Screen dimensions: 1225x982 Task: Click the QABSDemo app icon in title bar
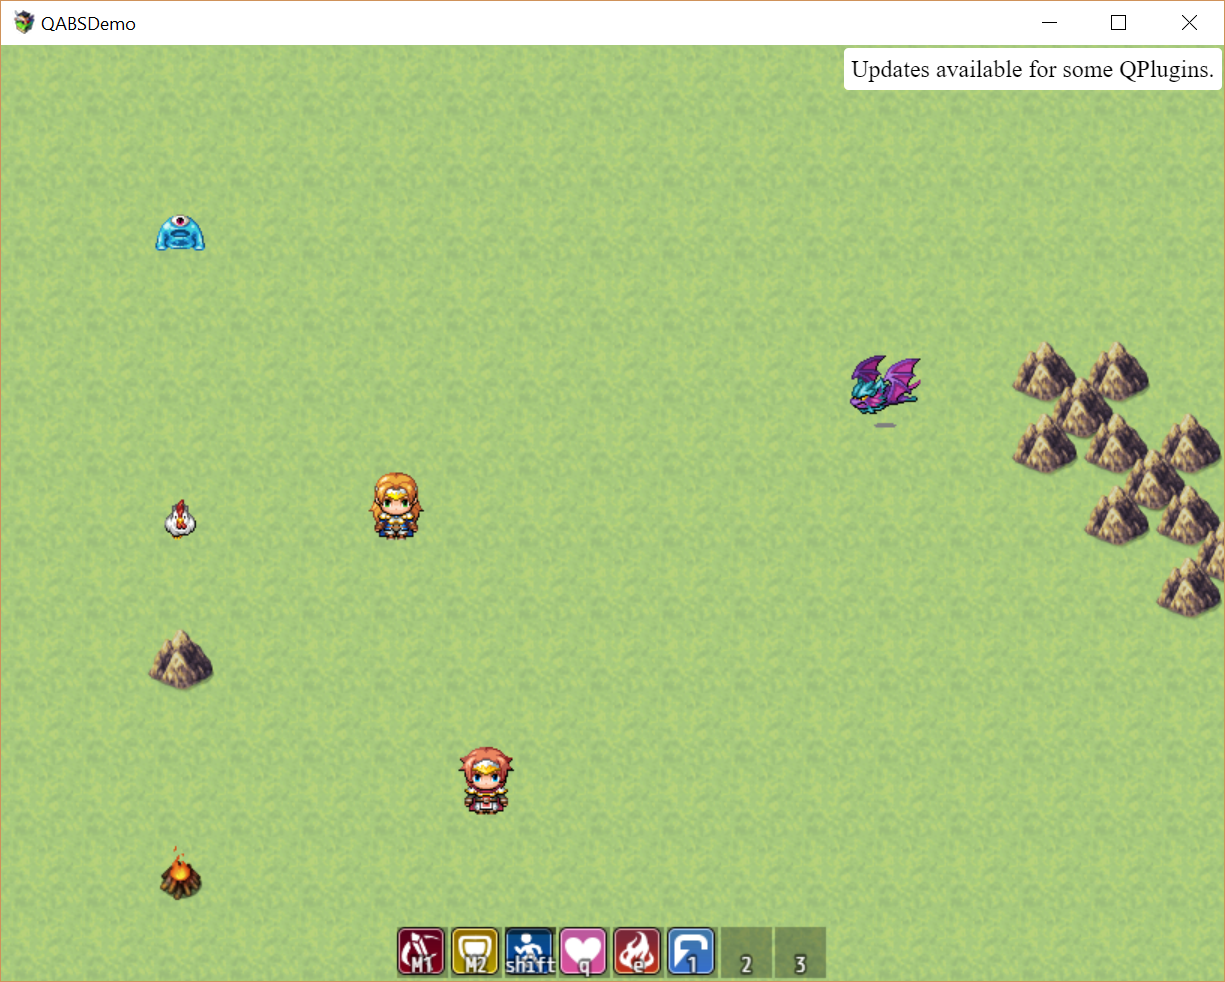[x=24, y=23]
